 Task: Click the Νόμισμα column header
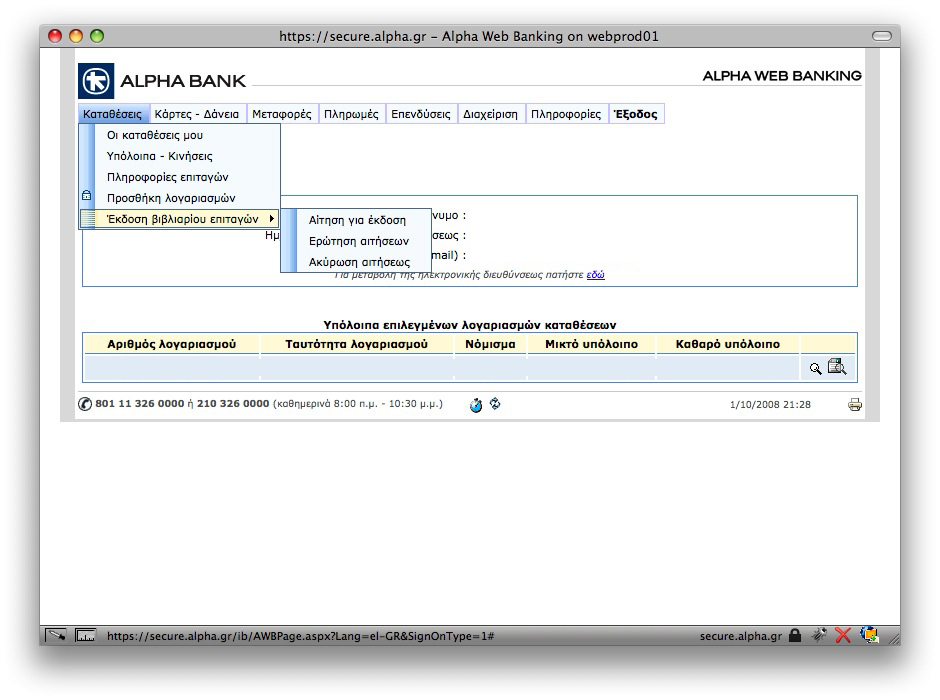point(490,344)
